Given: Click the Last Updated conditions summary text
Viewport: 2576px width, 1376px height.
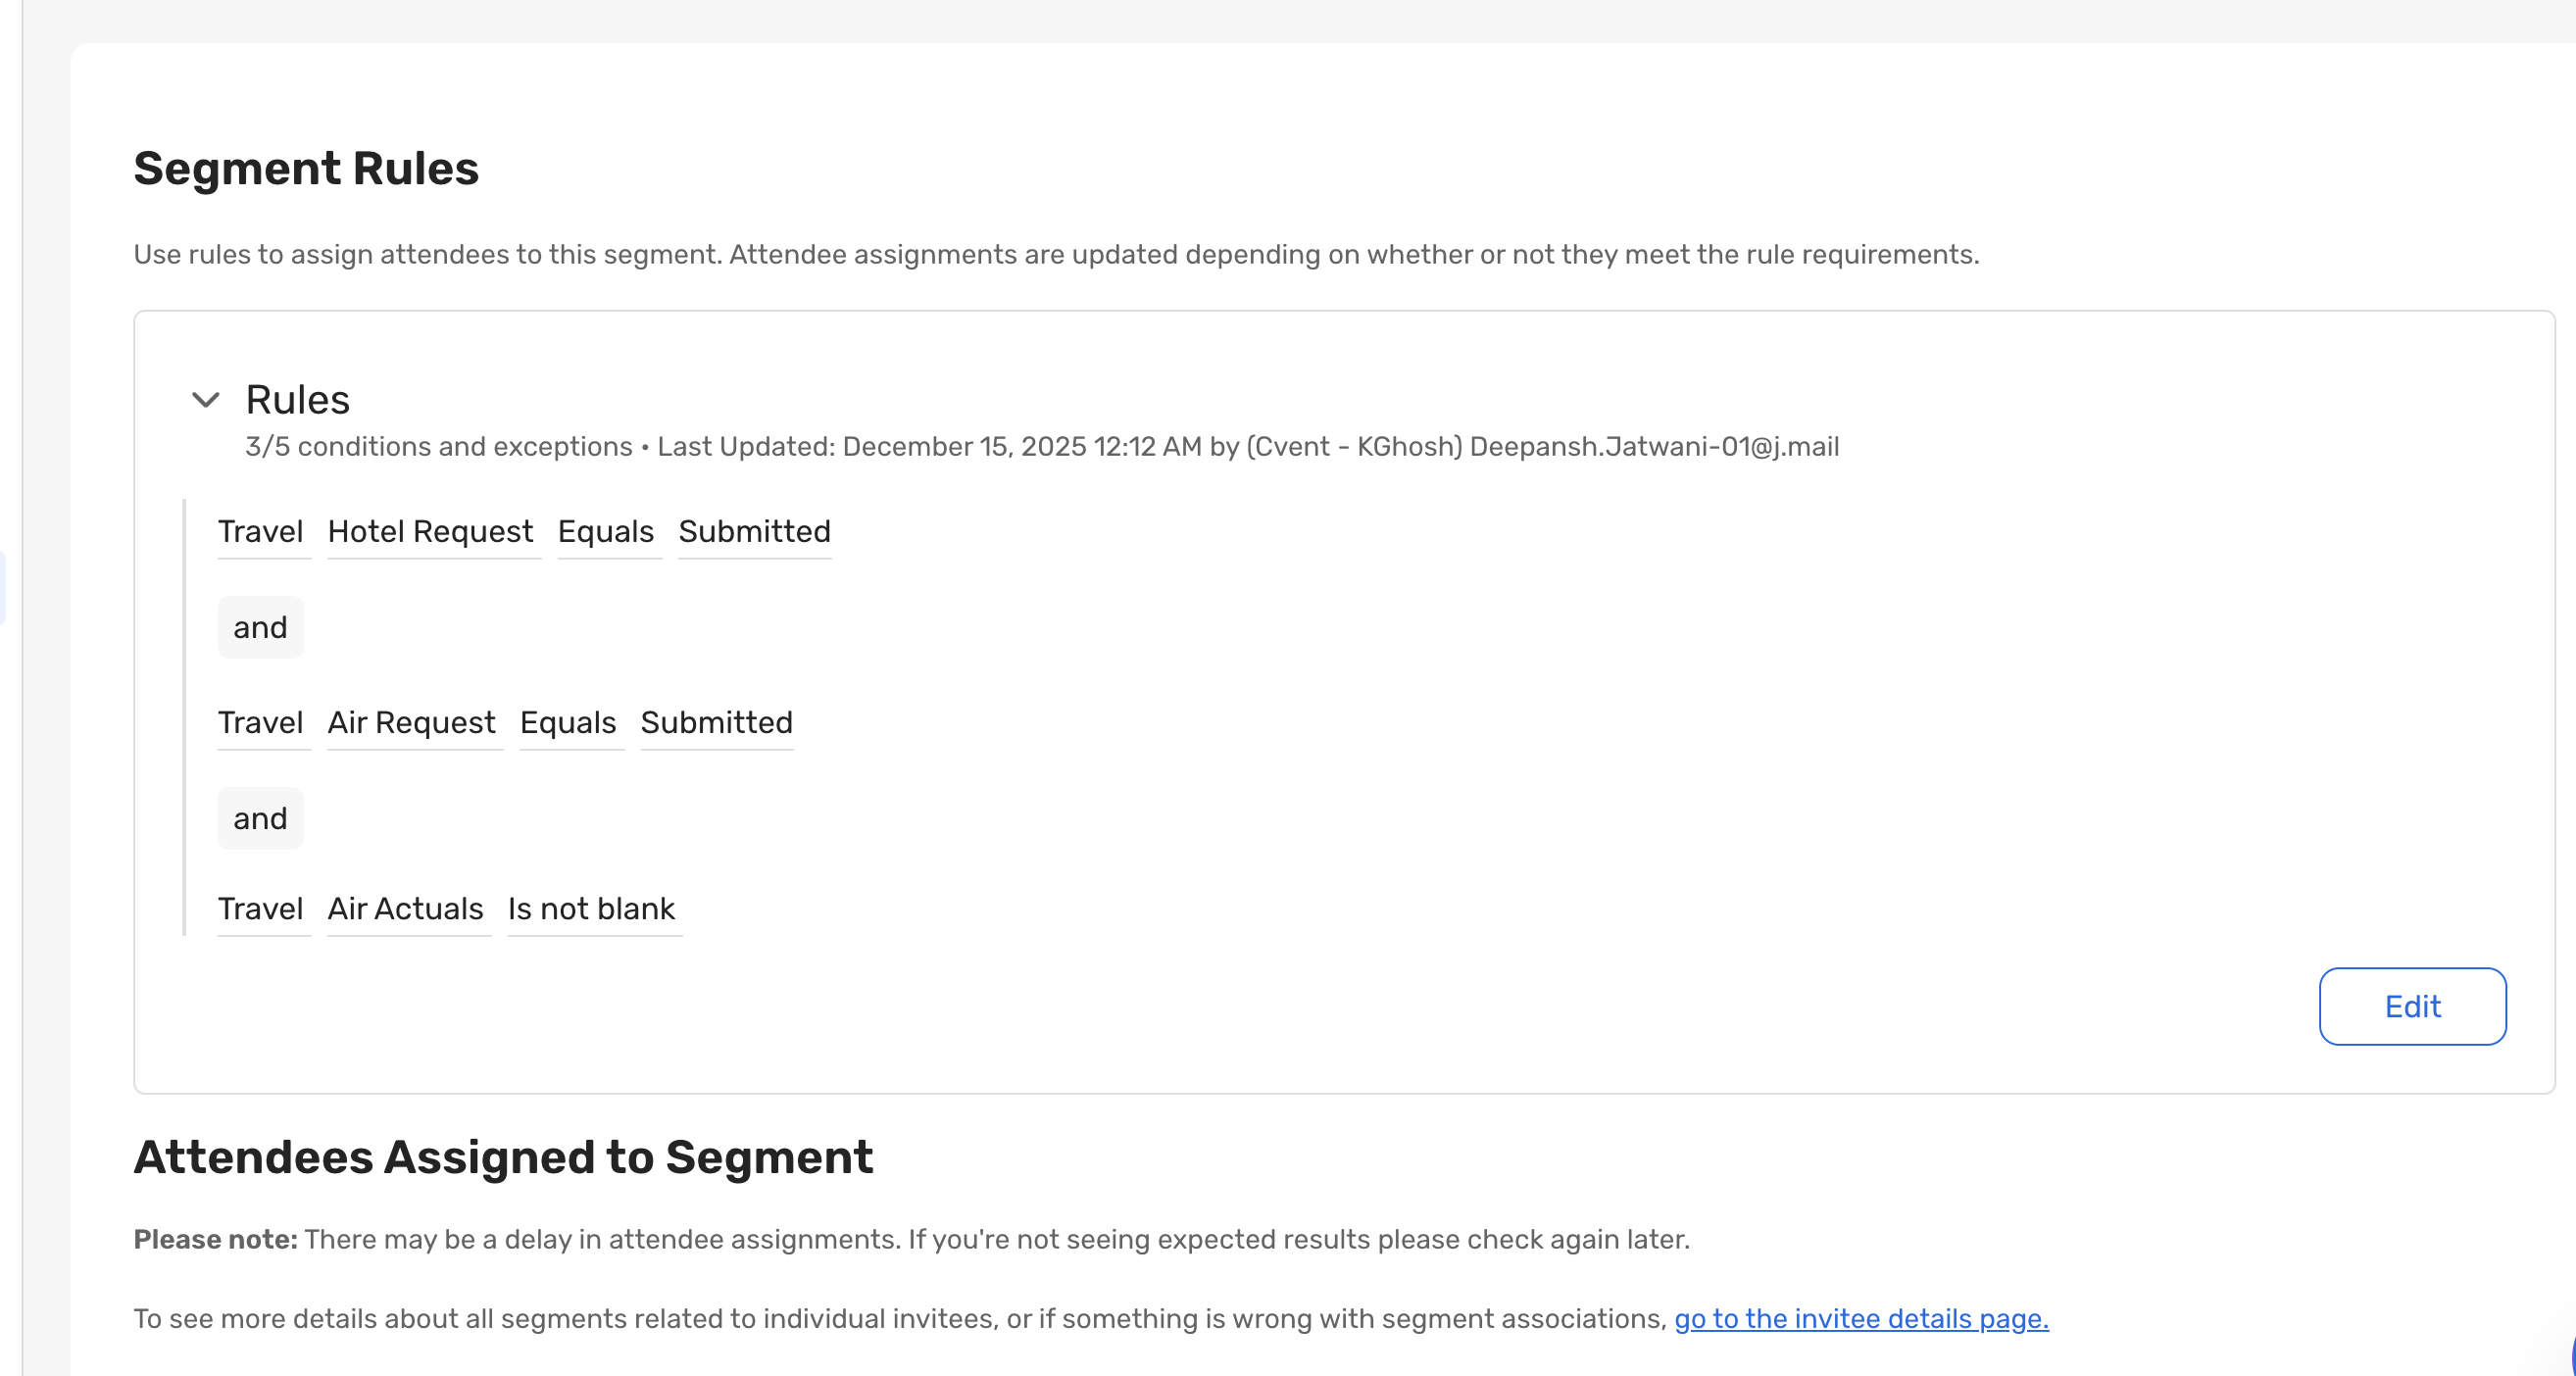Looking at the screenshot, I should (1041, 446).
